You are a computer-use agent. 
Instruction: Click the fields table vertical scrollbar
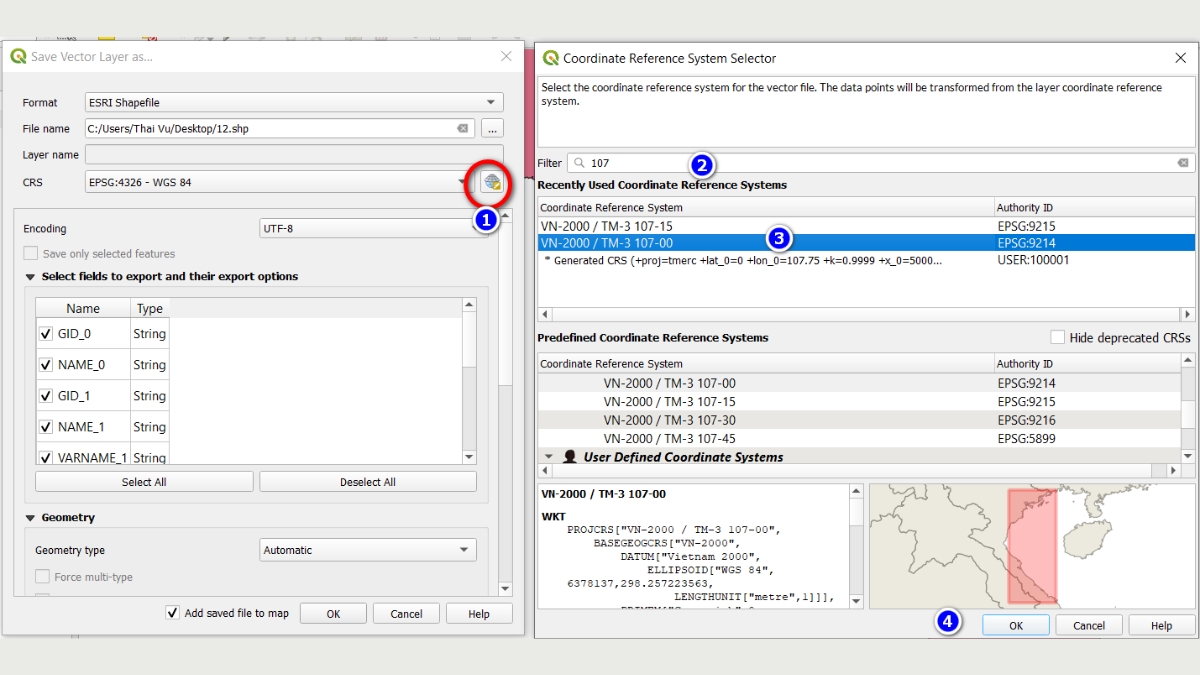(x=469, y=380)
